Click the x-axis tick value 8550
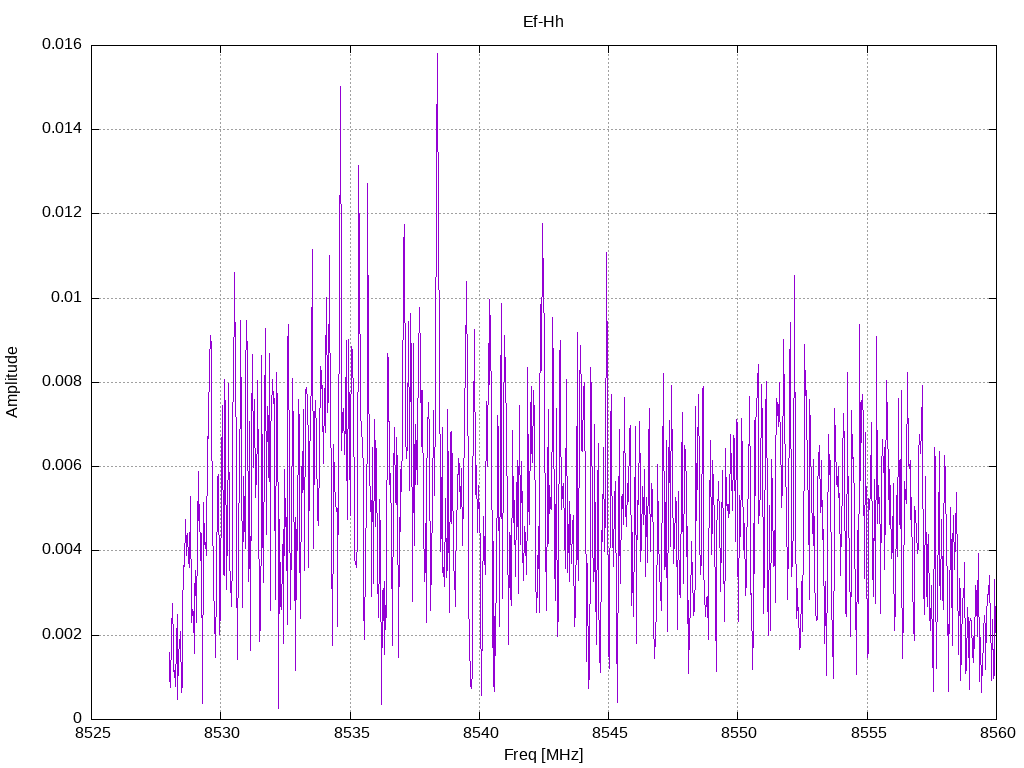Viewport: 1024px width, 768px height. pos(739,733)
